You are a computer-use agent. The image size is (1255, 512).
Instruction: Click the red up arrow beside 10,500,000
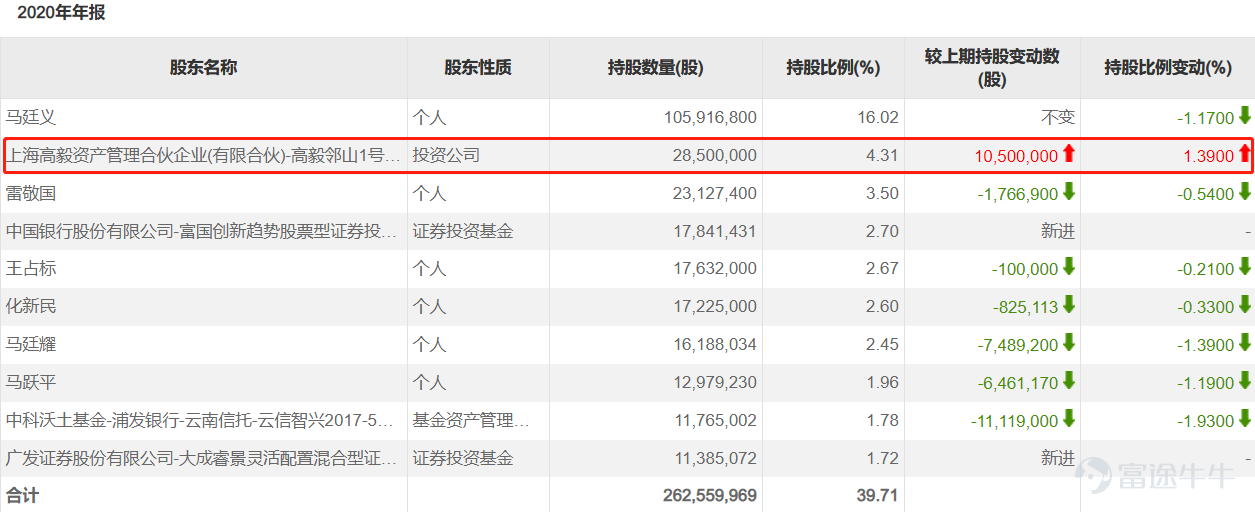click(1068, 154)
